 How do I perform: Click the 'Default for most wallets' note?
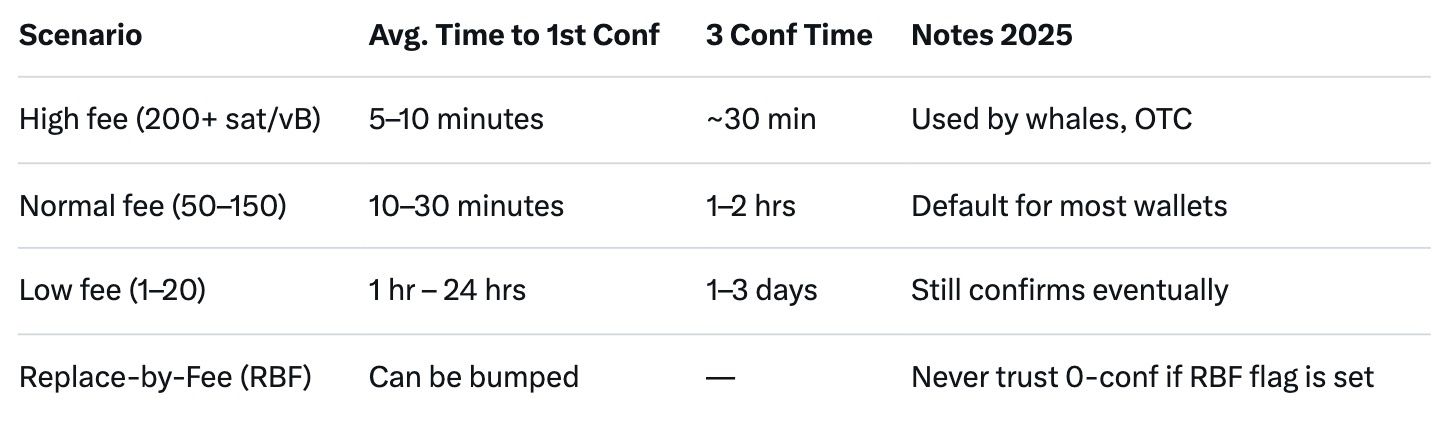1069,206
